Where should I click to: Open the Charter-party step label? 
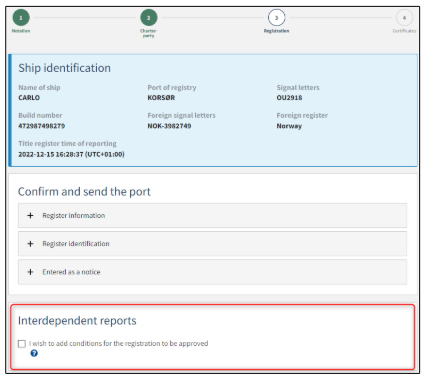(149, 33)
